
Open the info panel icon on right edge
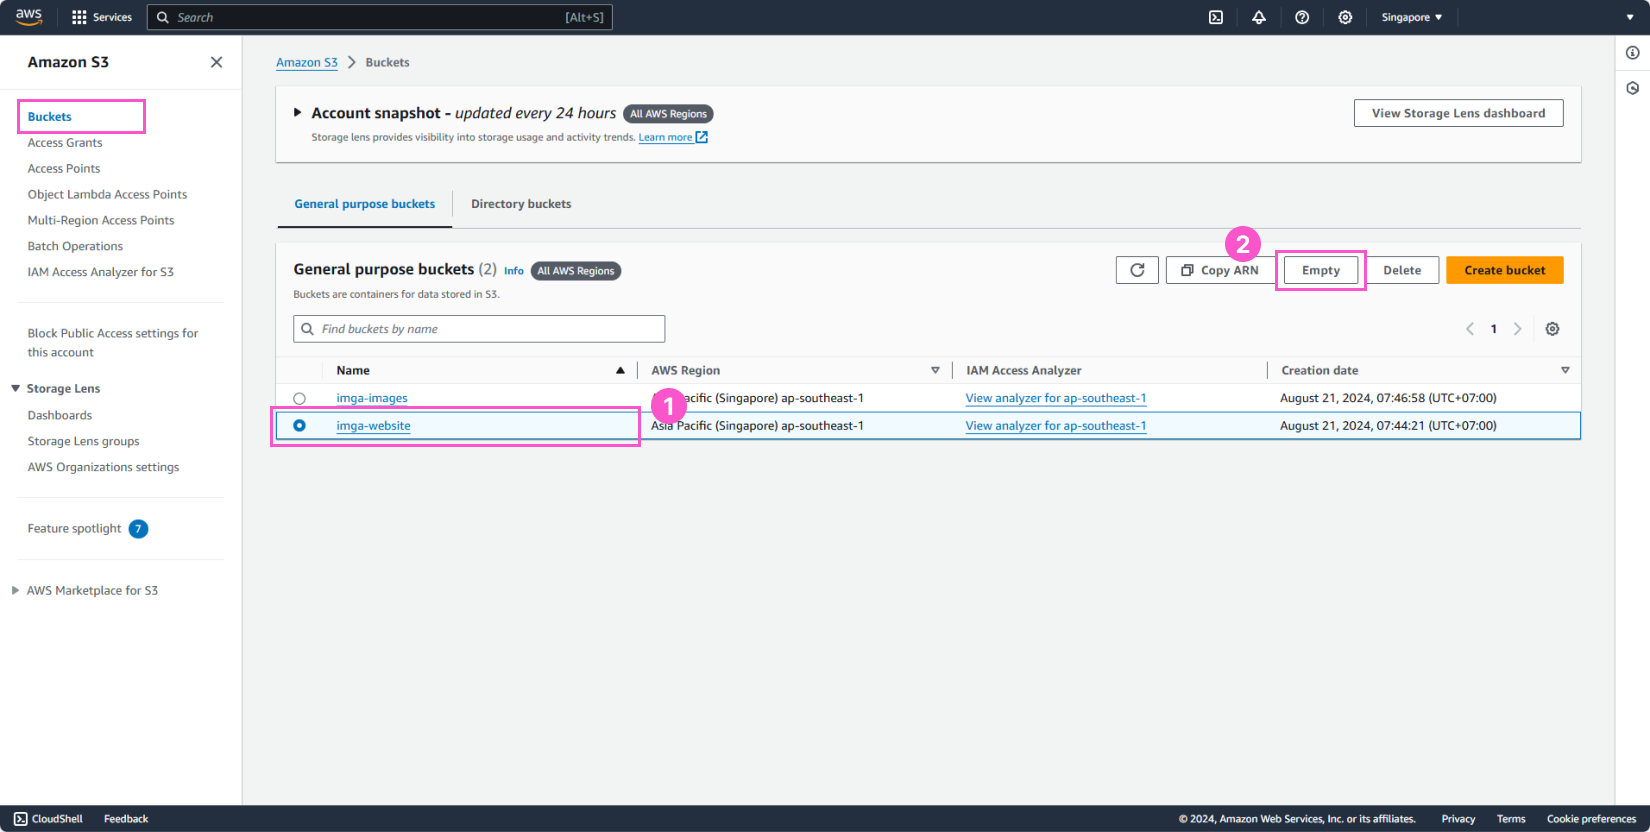click(x=1632, y=53)
